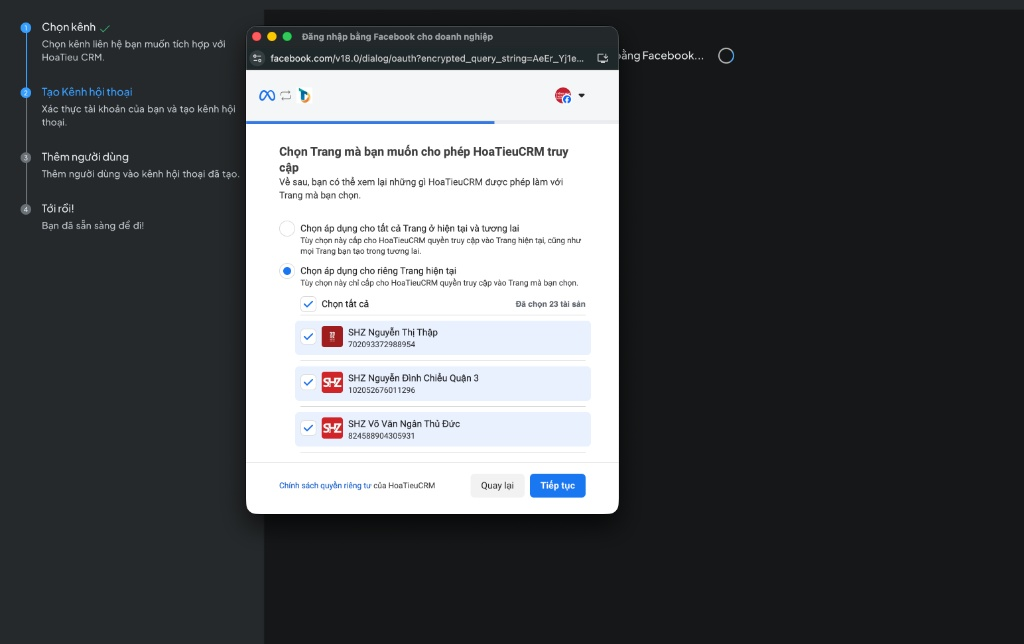
Task: Toggle SHZ Võ Văn Ngân Thủ Đức checkbox
Action: 308,428
